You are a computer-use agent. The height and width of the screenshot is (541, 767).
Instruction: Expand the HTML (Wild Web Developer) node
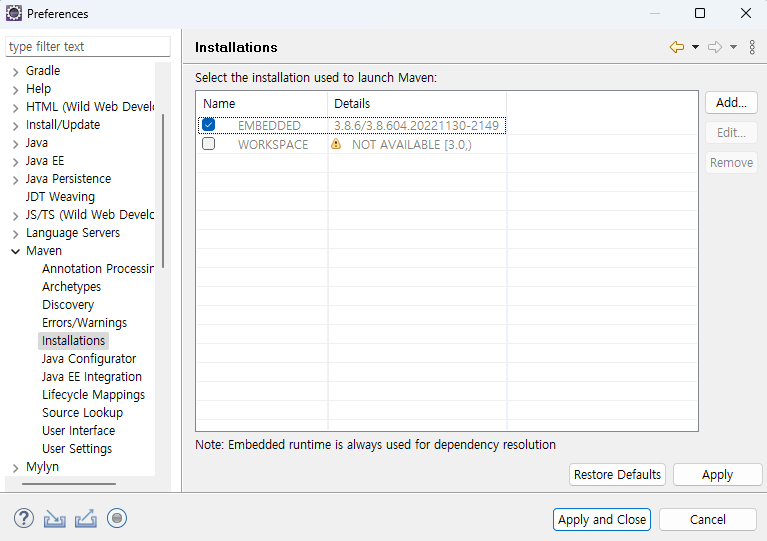(15, 108)
